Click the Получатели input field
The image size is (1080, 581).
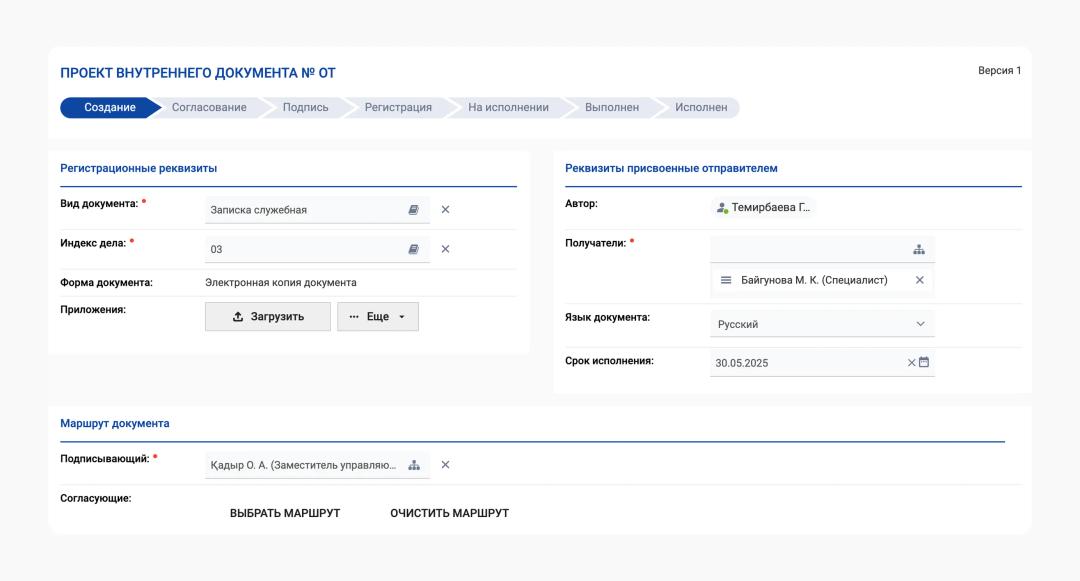pyautogui.click(x=808, y=250)
